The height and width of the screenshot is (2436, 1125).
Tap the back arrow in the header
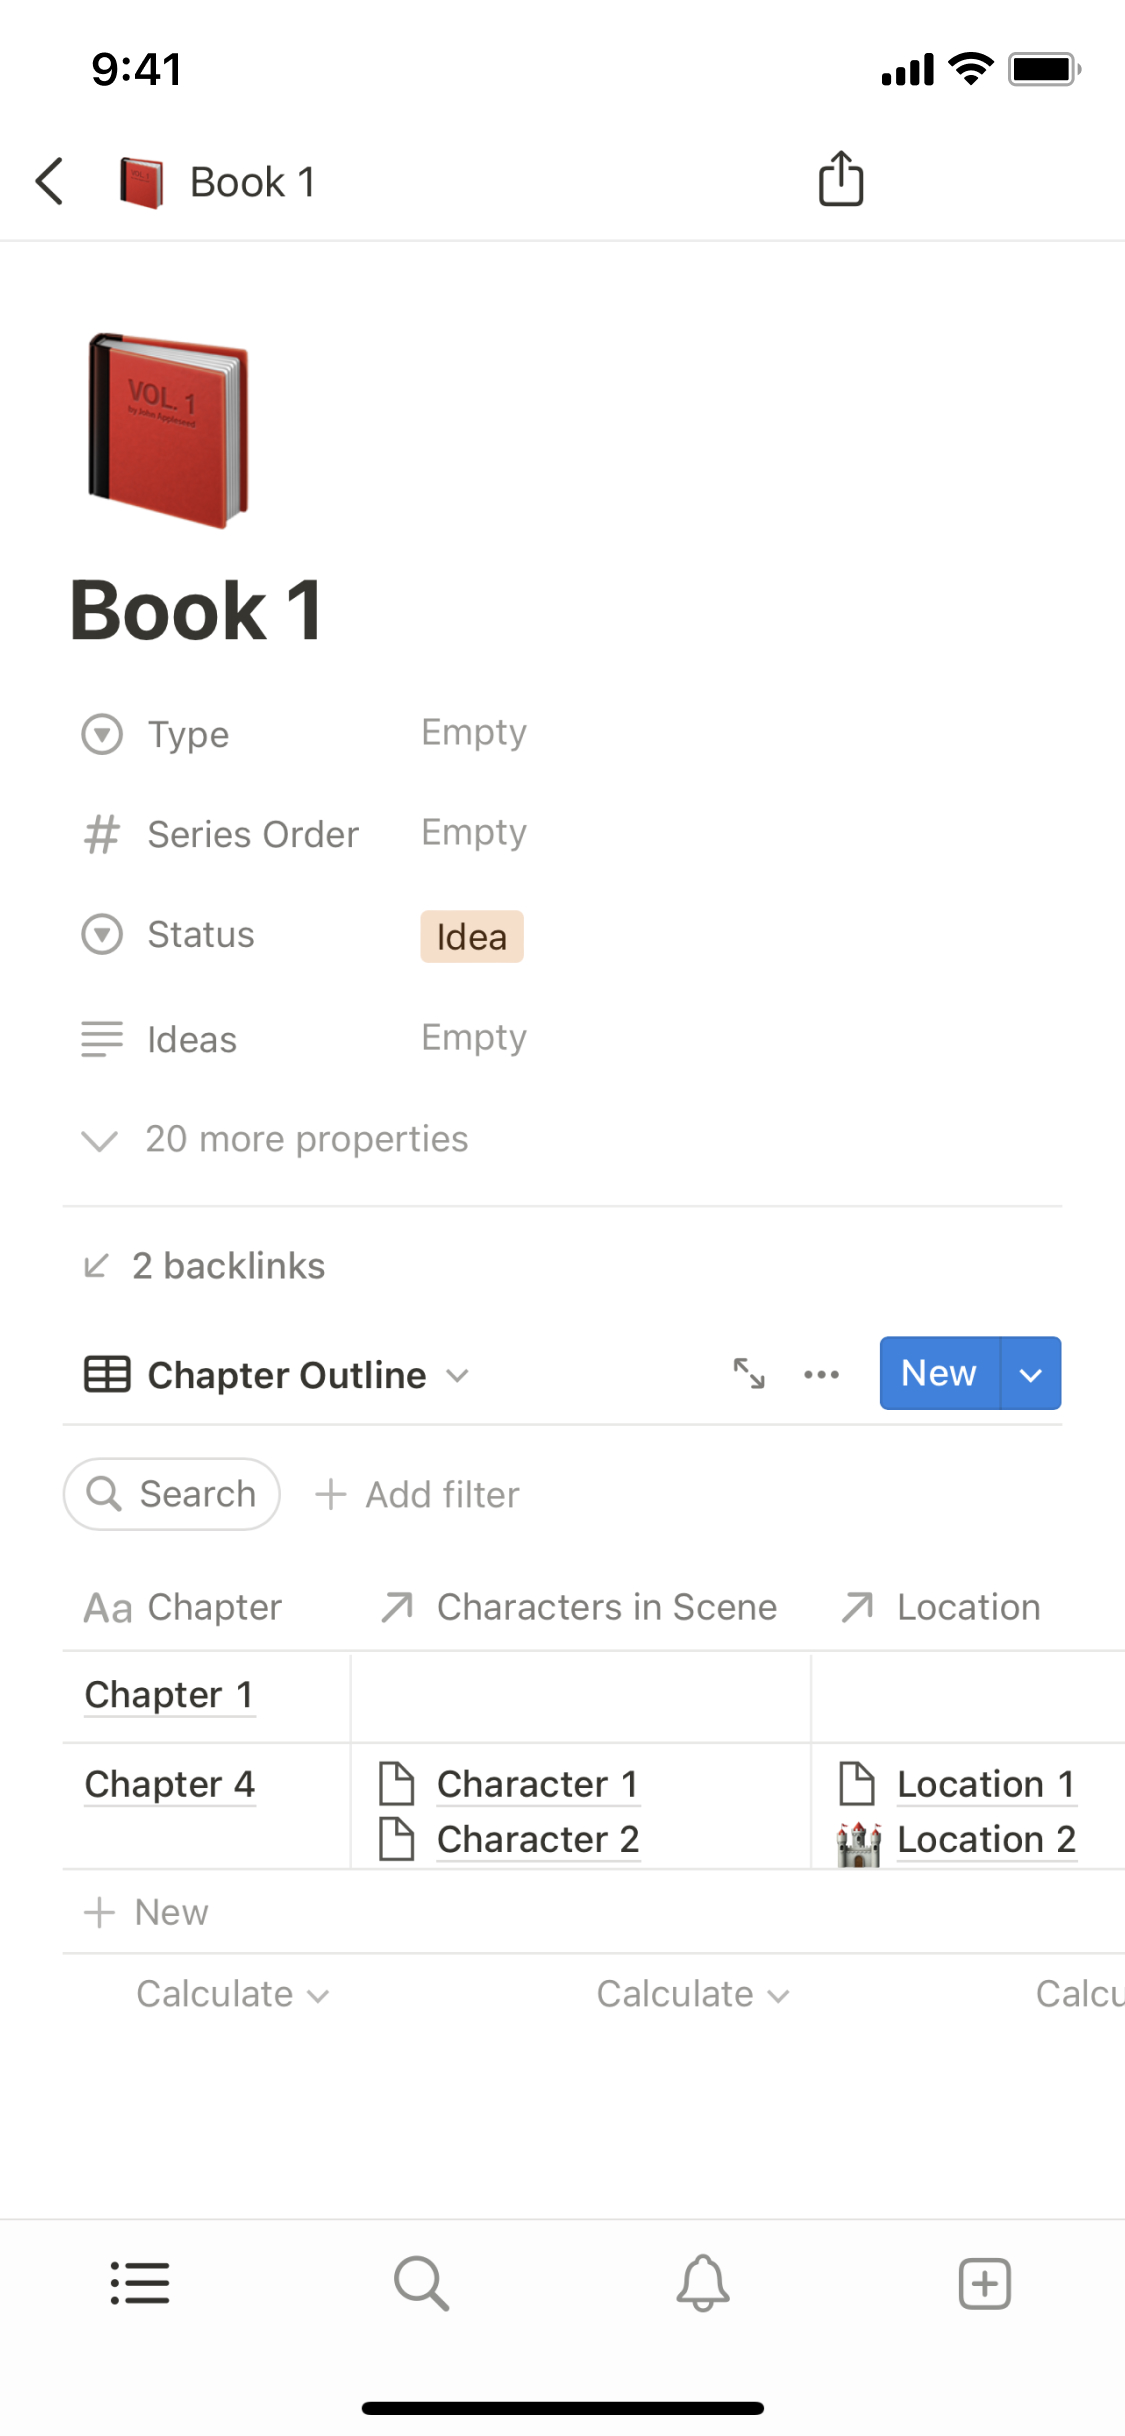coord(50,181)
